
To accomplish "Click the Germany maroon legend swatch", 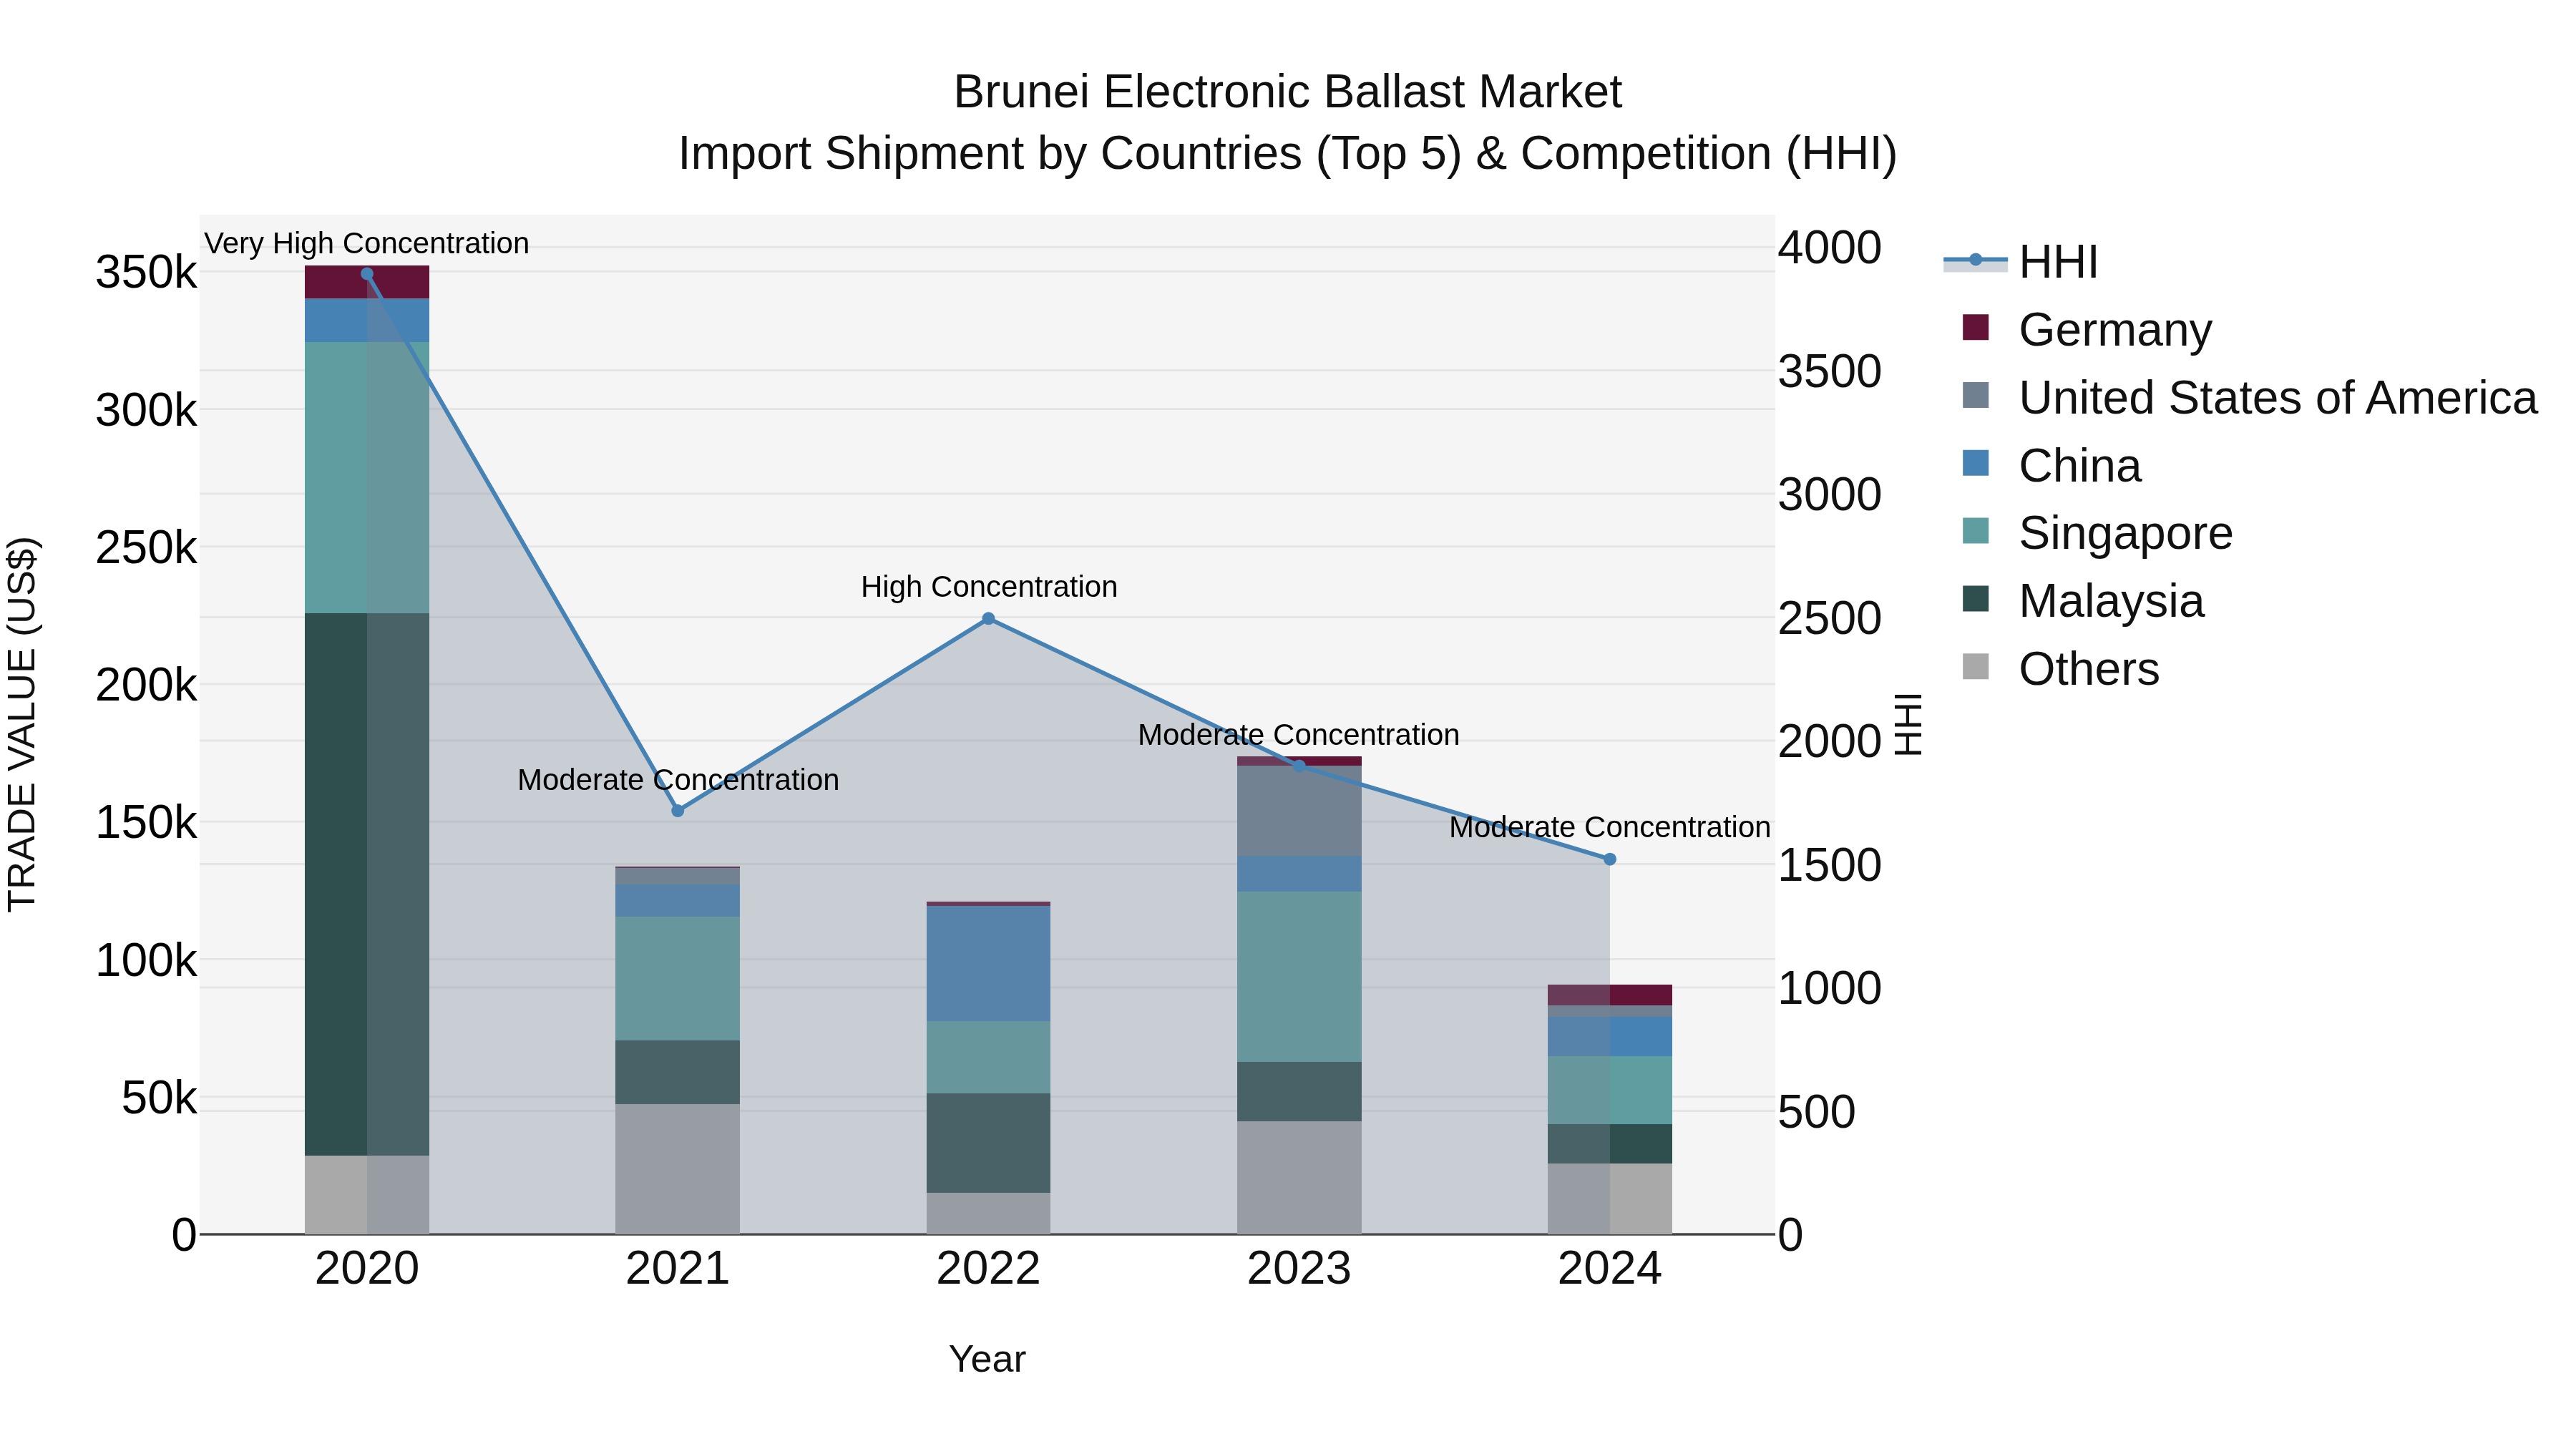I will 1976,327.
